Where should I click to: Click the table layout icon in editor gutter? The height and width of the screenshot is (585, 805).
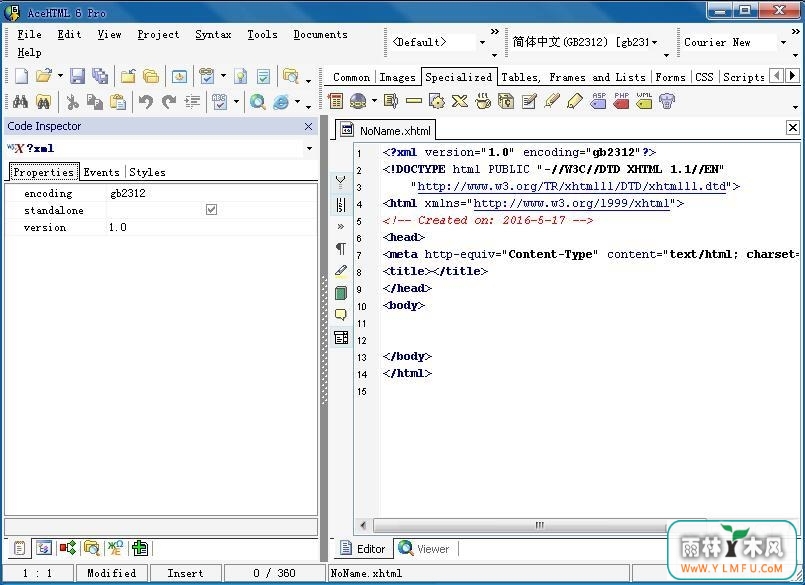[341, 337]
